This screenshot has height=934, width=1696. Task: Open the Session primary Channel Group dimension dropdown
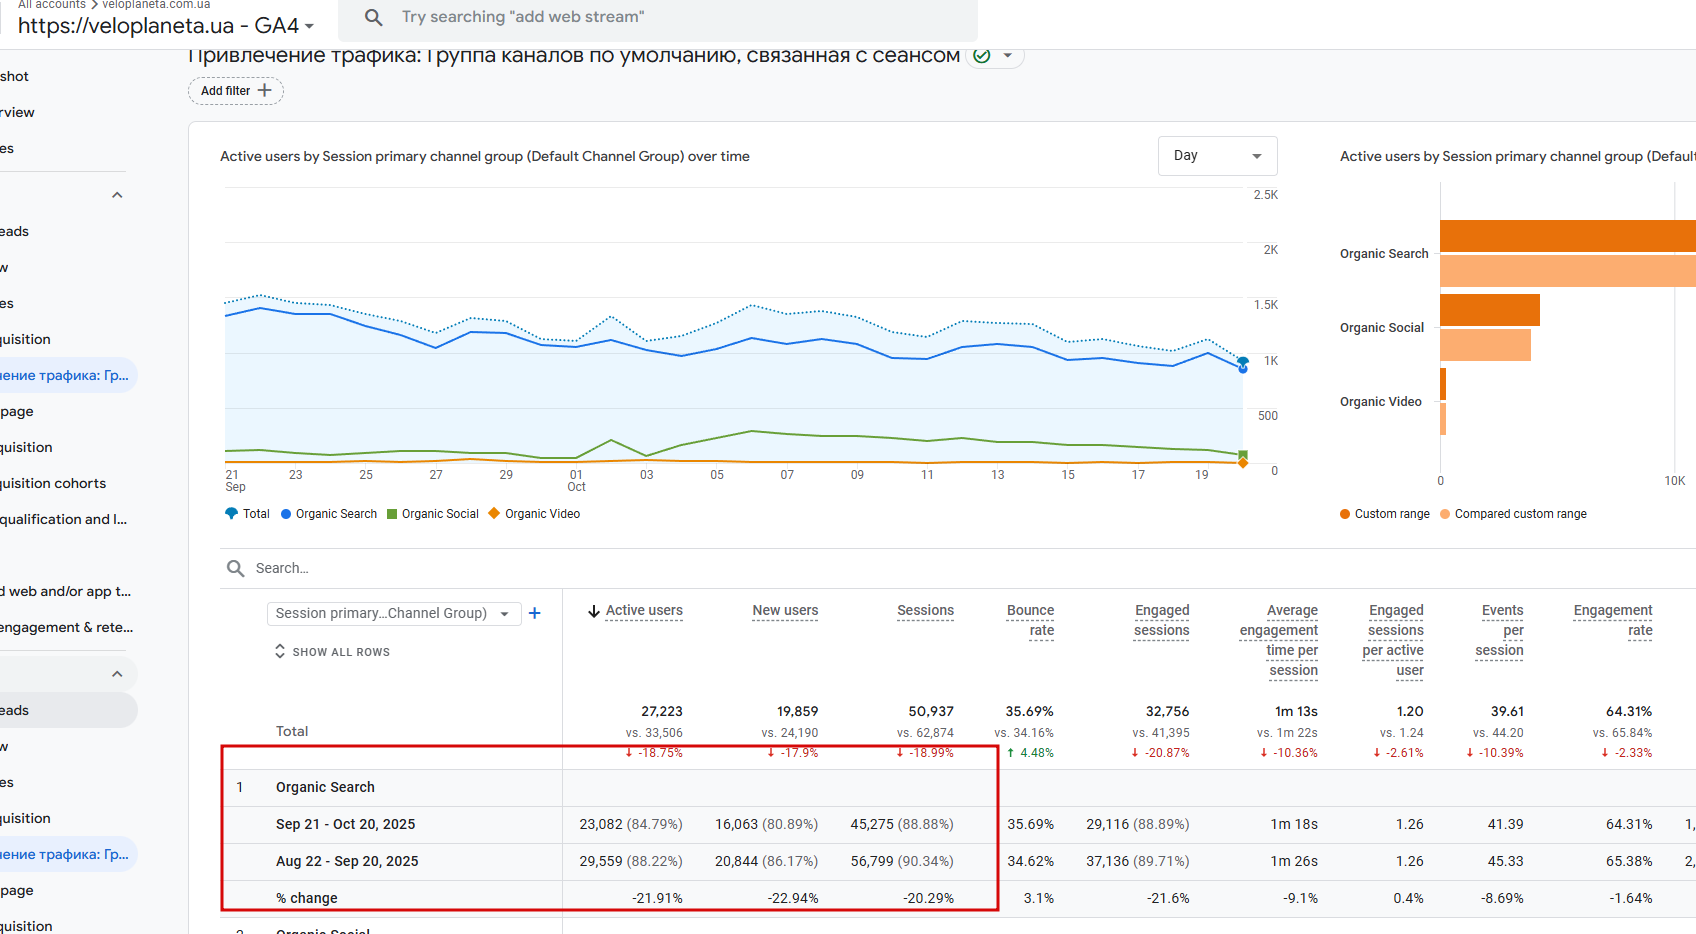[x=394, y=613]
